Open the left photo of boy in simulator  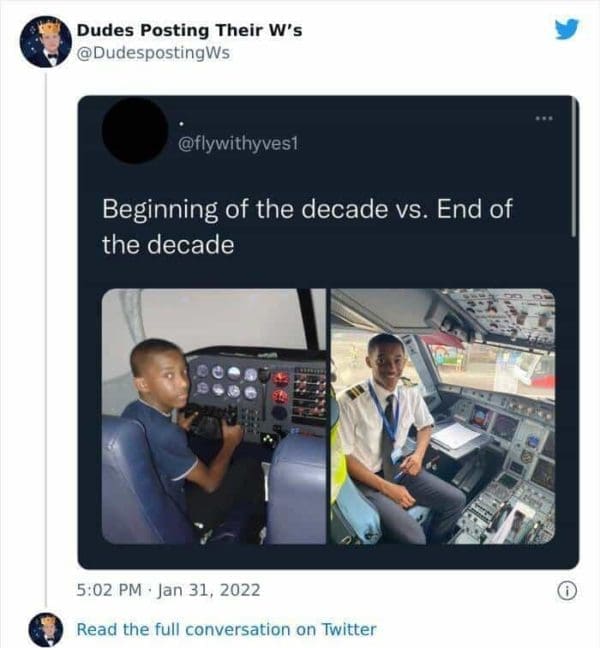(214, 416)
